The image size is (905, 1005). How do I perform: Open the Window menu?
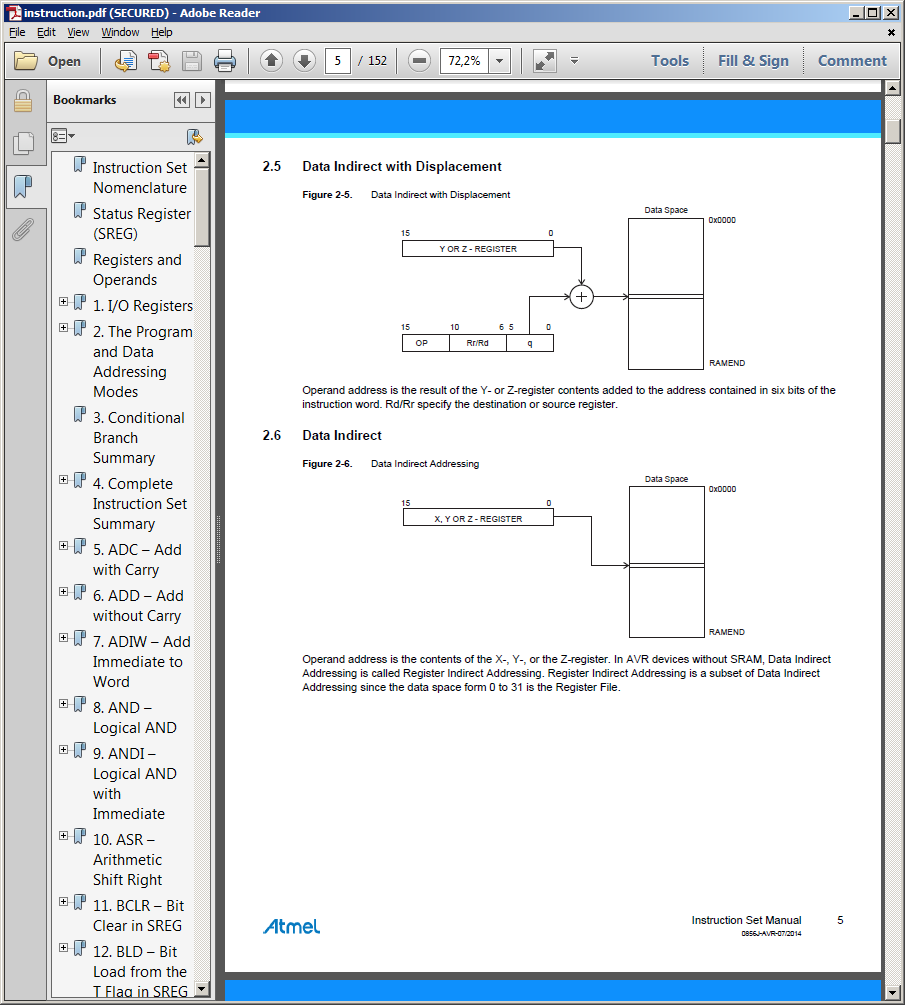pyautogui.click(x=120, y=32)
